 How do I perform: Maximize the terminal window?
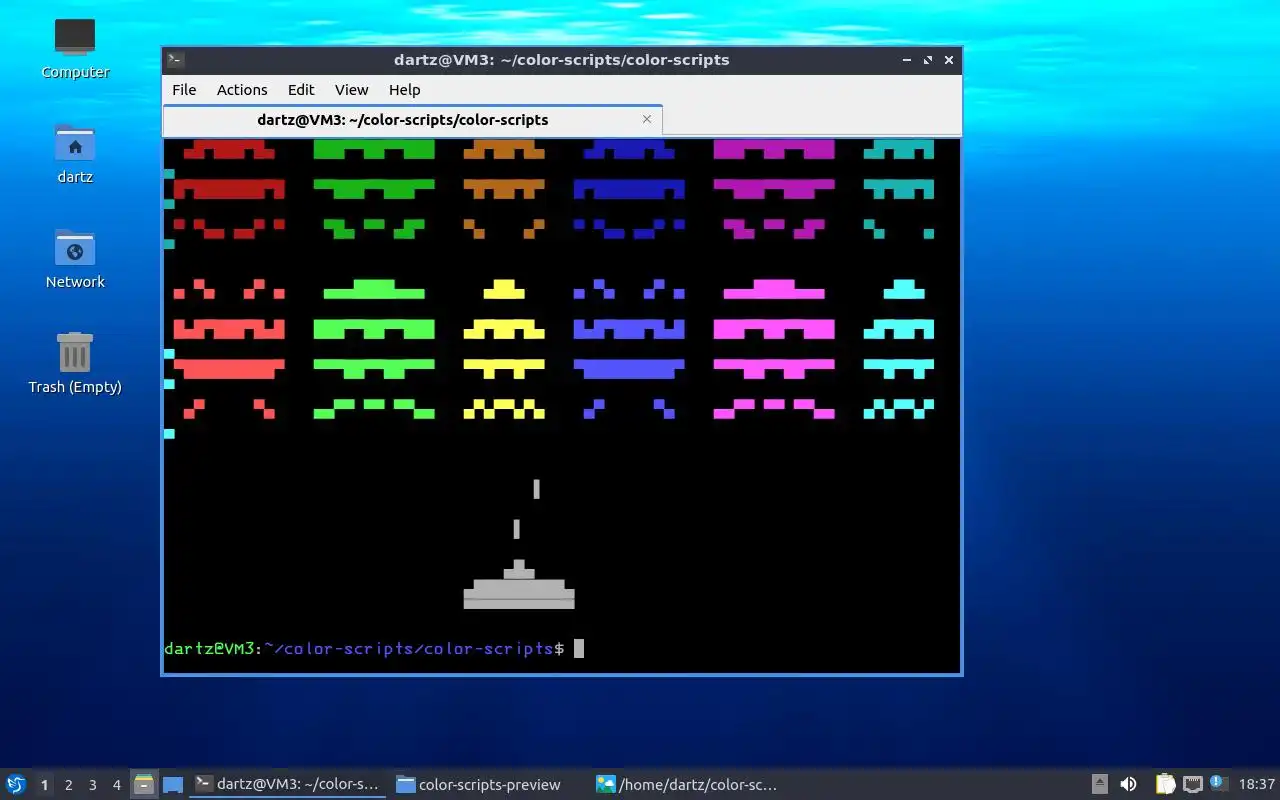tap(928, 60)
